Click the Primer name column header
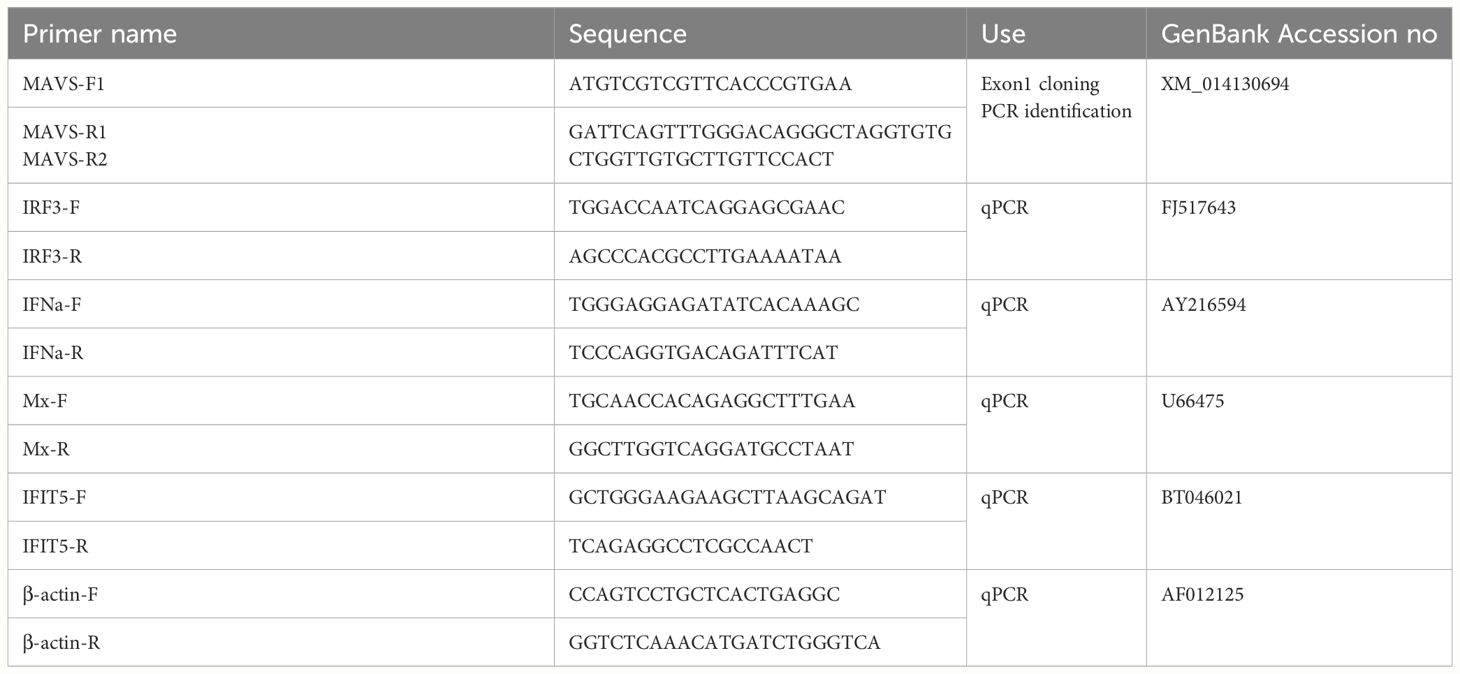1460x674 pixels. click(99, 34)
